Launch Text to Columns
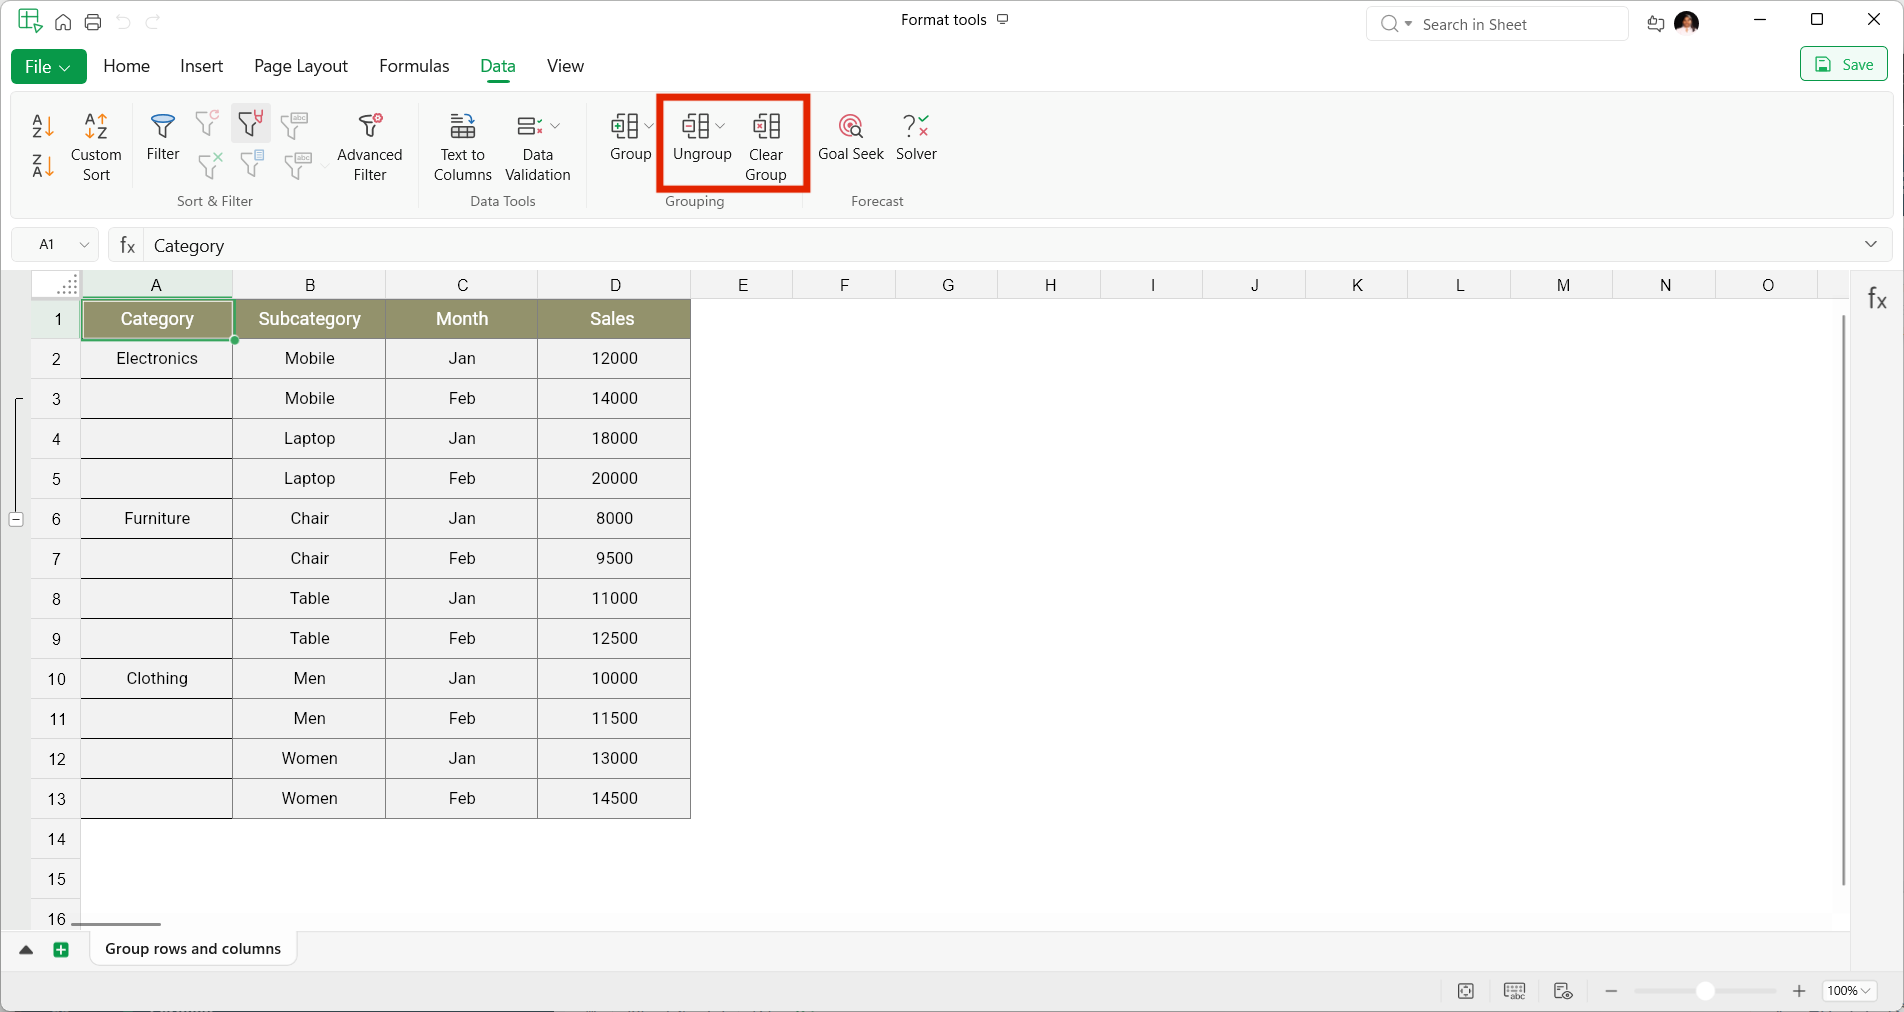The image size is (1904, 1012). (462, 146)
